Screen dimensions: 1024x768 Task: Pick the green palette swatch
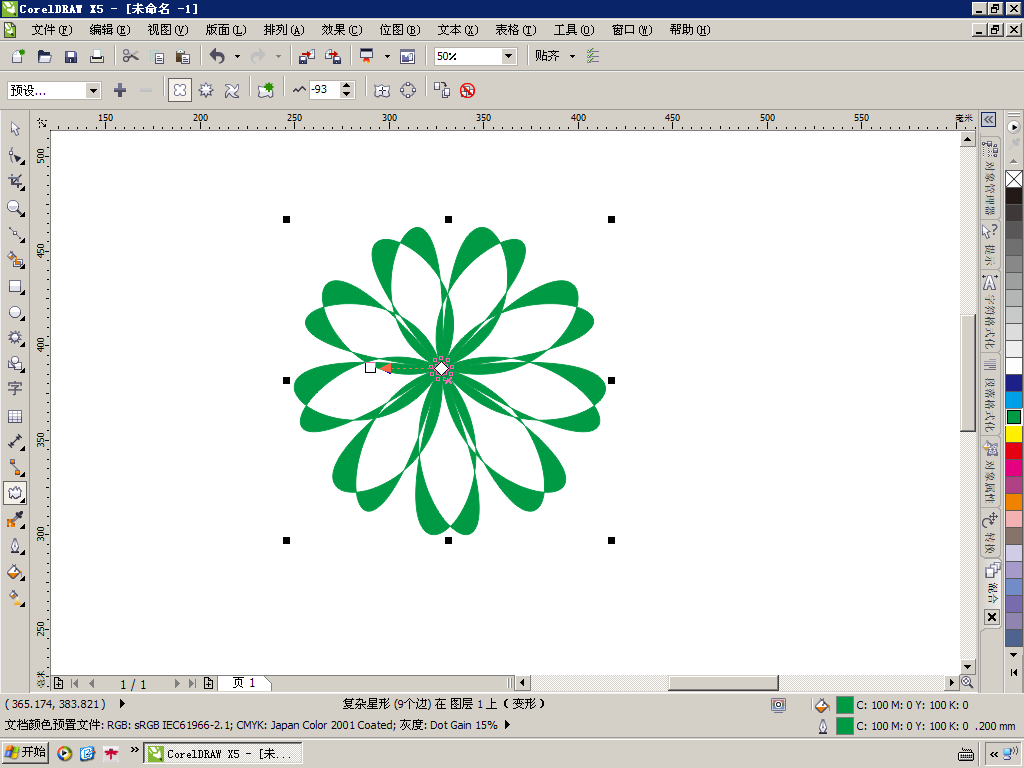tap(1014, 417)
